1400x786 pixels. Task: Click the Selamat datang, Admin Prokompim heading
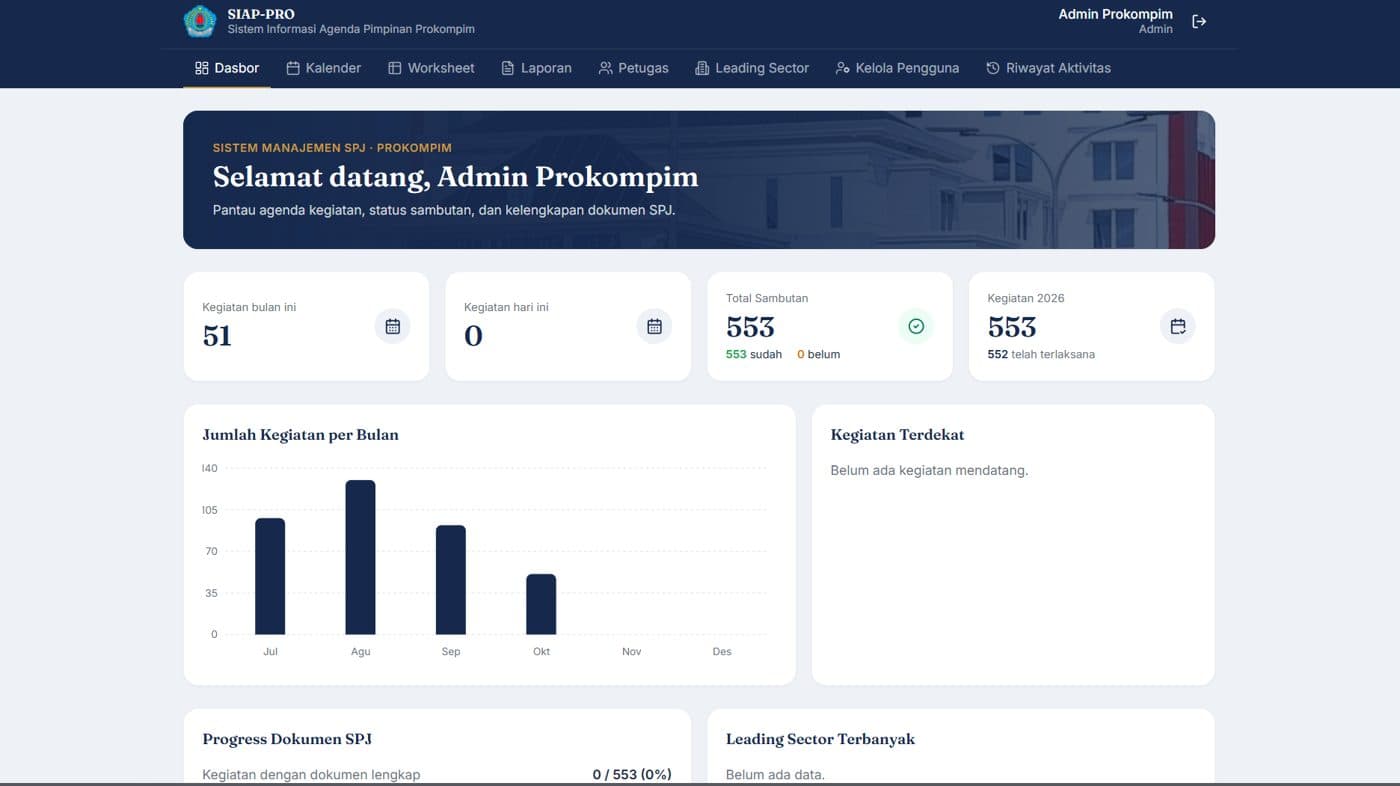[455, 177]
